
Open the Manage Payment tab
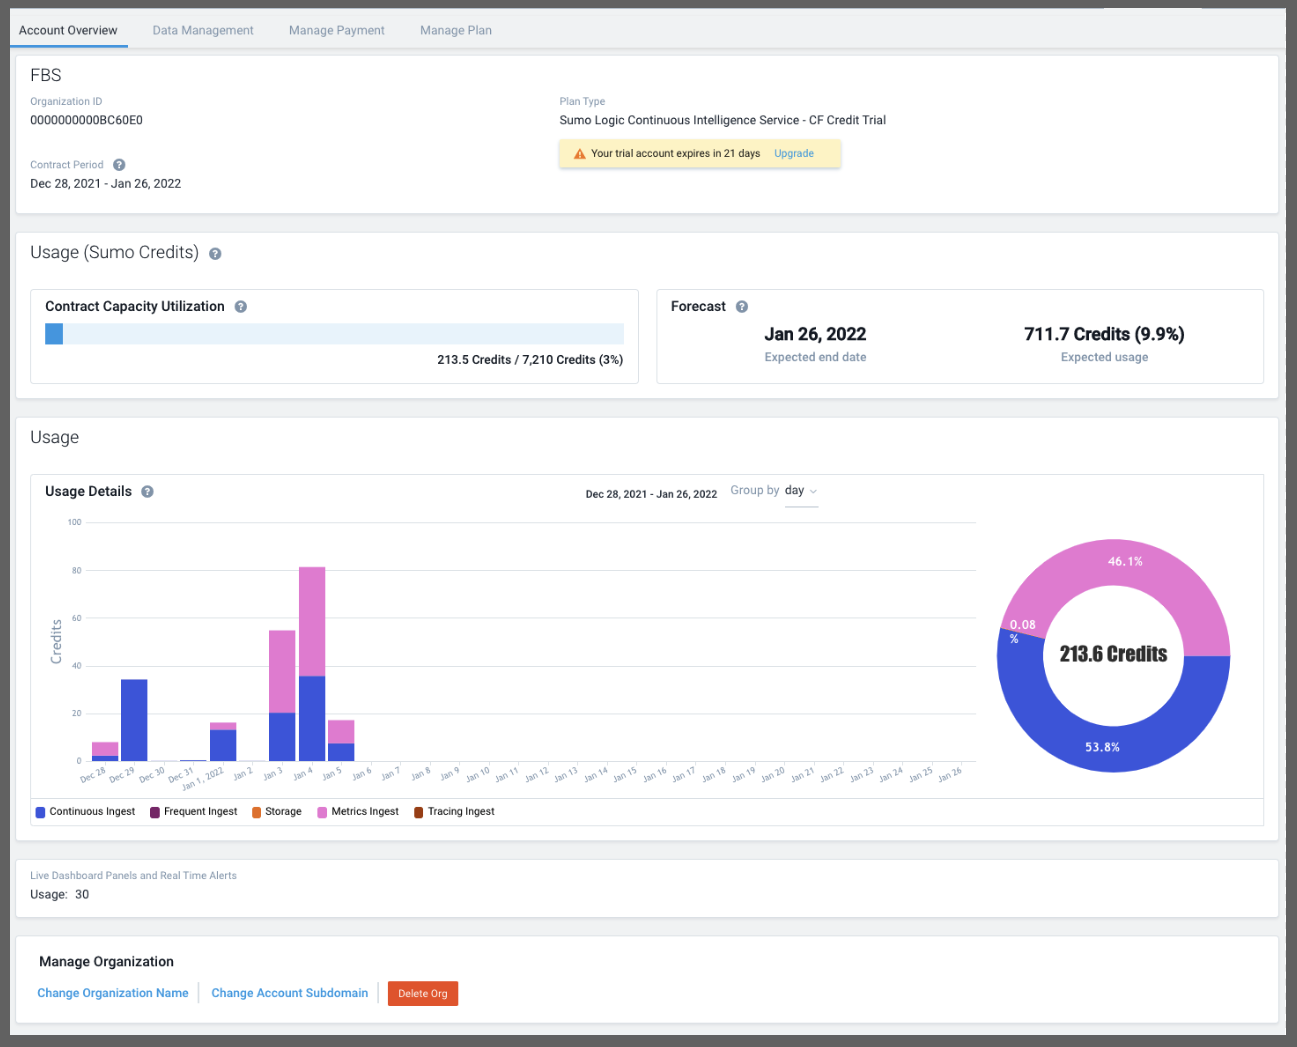[x=337, y=30]
